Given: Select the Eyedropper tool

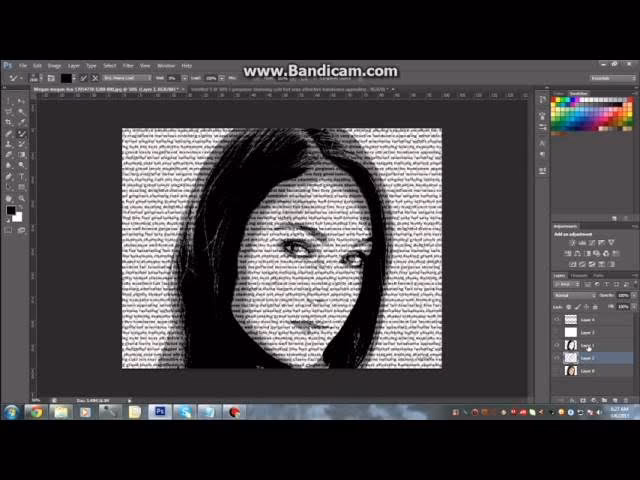Looking at the screenshot, I should coord(21,123).
